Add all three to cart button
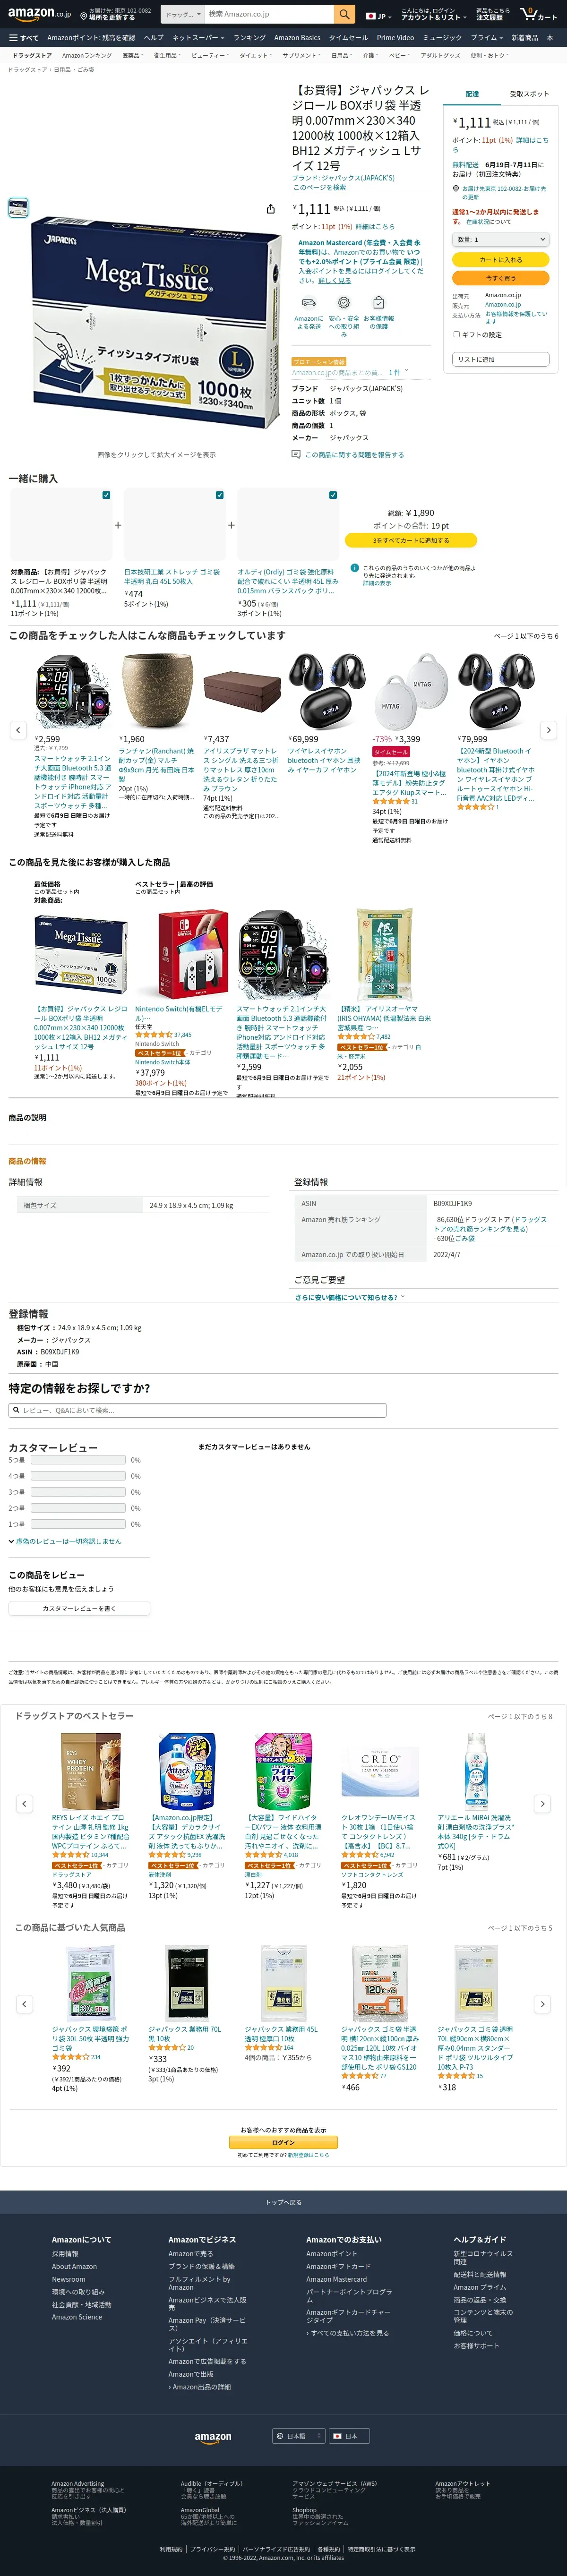The width and height of the screenshot is (567, 2576). click(411, 540)
